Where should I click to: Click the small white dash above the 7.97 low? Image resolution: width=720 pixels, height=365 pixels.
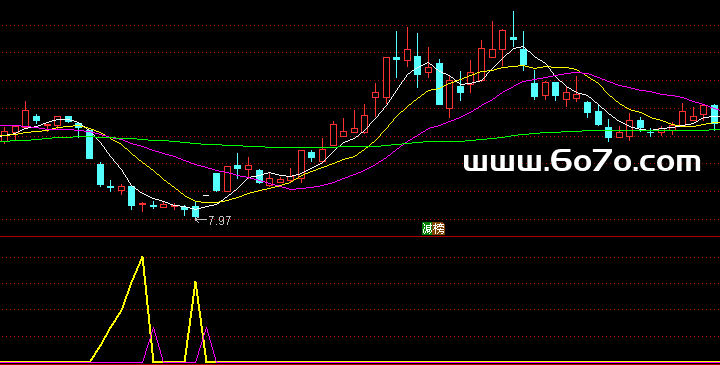(x=206, y=195)
